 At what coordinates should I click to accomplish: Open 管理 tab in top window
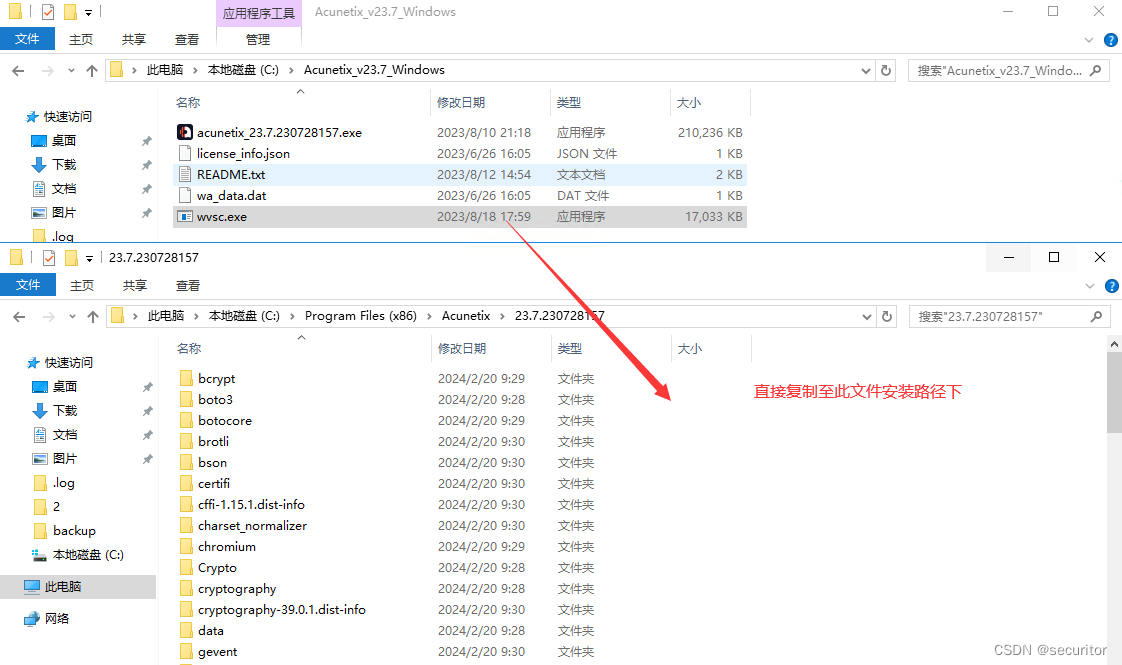[258, 39]
